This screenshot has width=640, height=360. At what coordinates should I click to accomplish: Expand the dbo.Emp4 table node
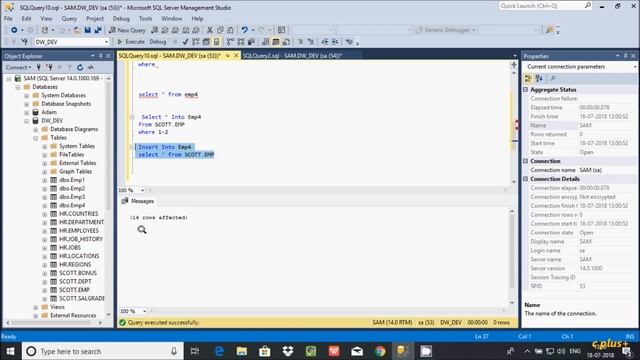(x=44, y=205)
